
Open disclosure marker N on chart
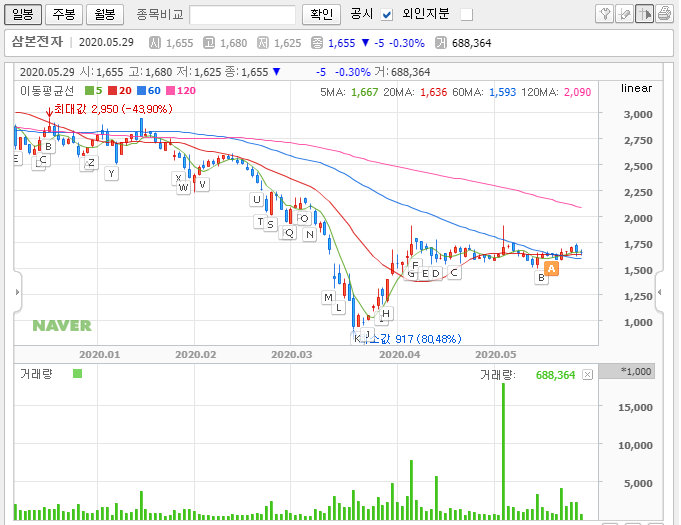(x=309, y=235)
